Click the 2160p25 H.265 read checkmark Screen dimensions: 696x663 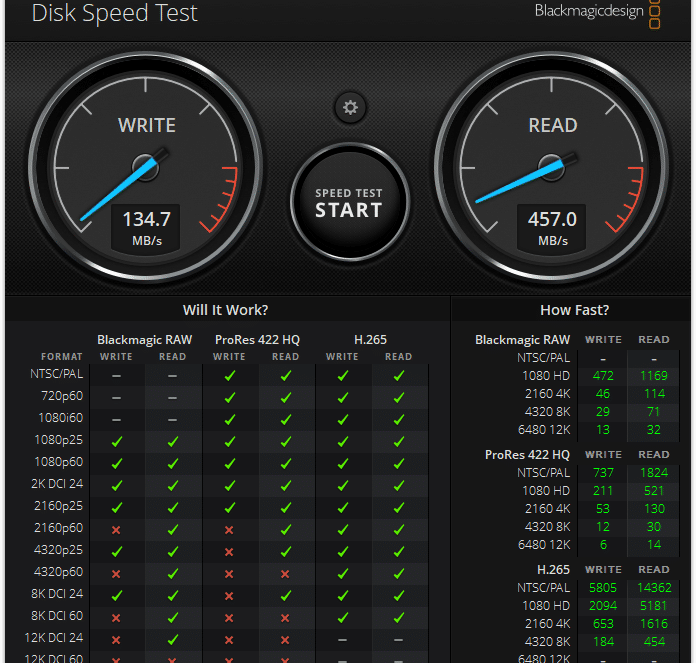399,507
